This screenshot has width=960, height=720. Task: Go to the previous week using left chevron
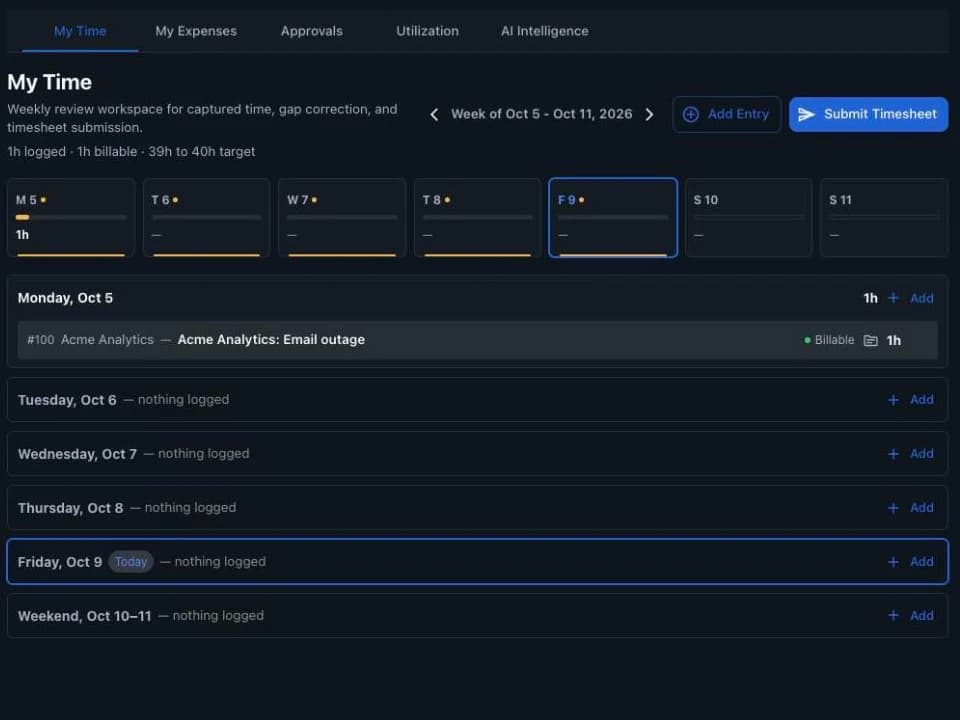tap(434, 114)
